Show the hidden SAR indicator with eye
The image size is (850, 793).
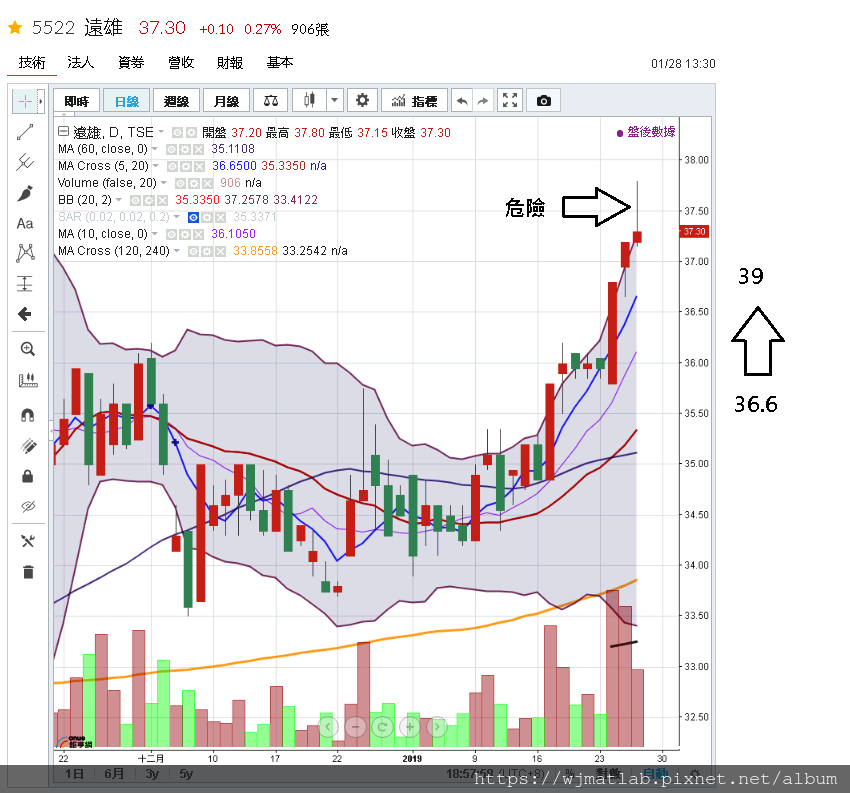click(193, 217)
